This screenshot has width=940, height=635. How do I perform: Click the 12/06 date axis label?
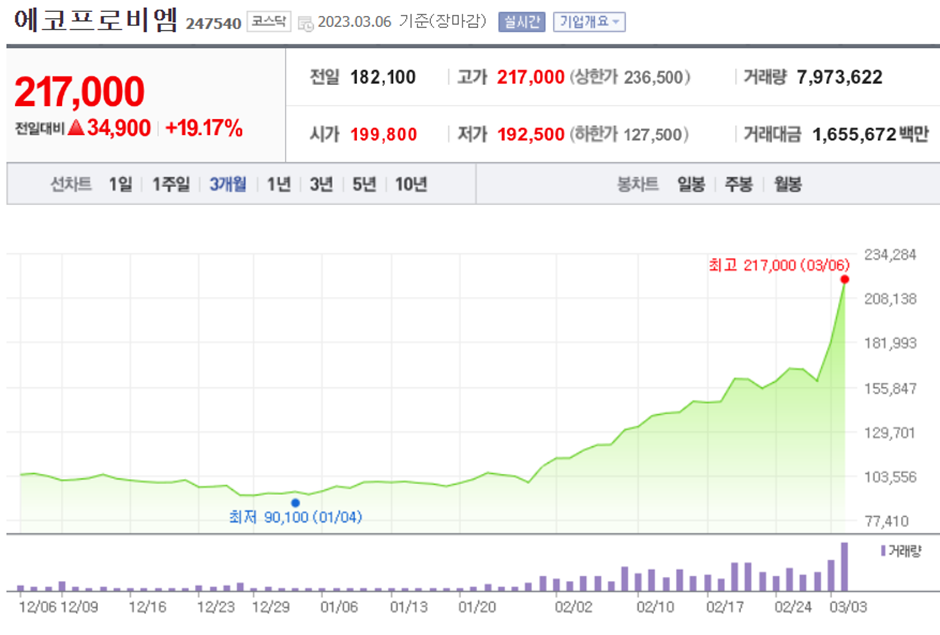coord(37,607)
